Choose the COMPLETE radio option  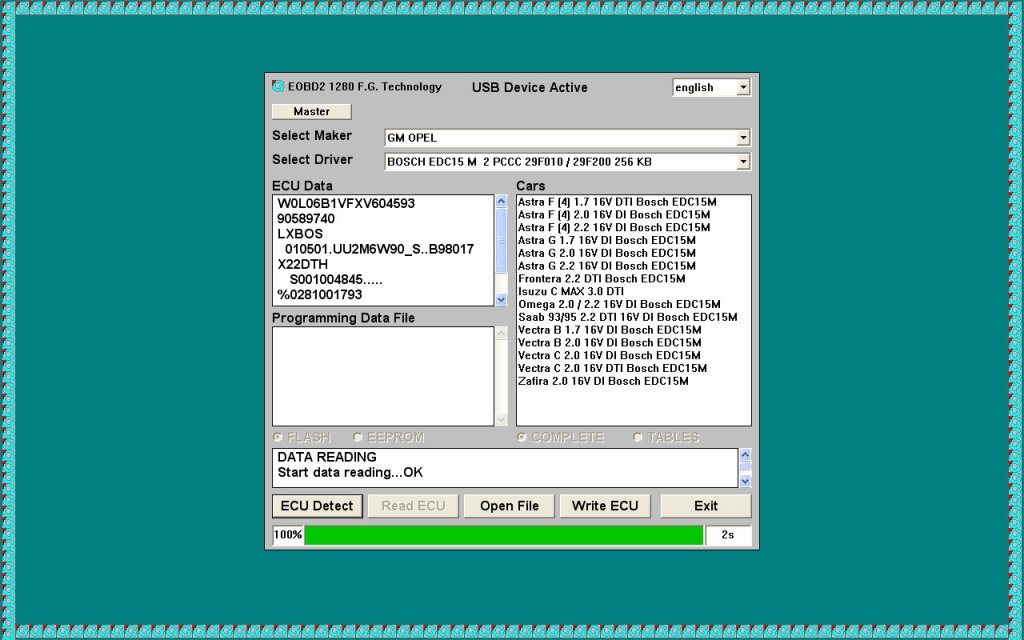click(523, 438)
